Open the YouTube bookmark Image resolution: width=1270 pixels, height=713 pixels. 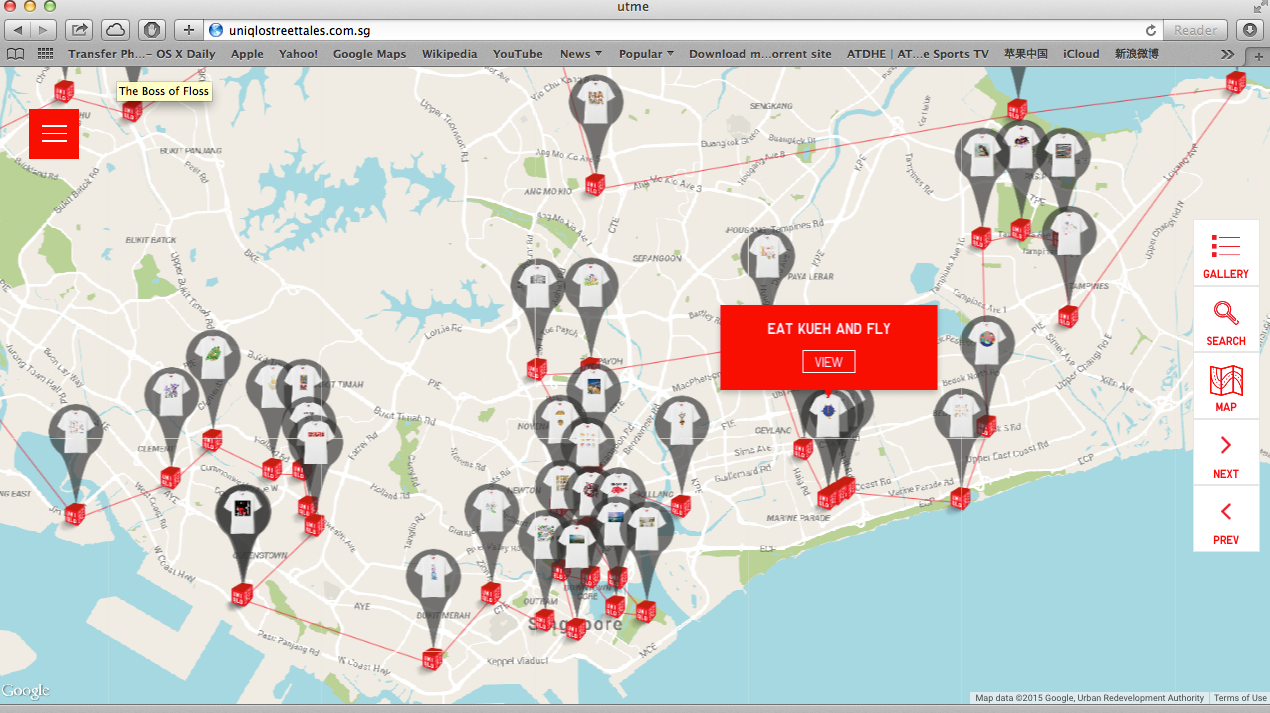[518, 54]
